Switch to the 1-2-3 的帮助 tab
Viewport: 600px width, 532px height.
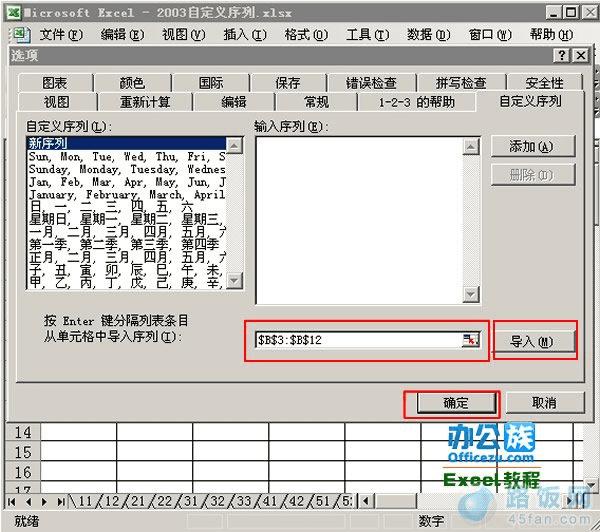tap(416, 102)
